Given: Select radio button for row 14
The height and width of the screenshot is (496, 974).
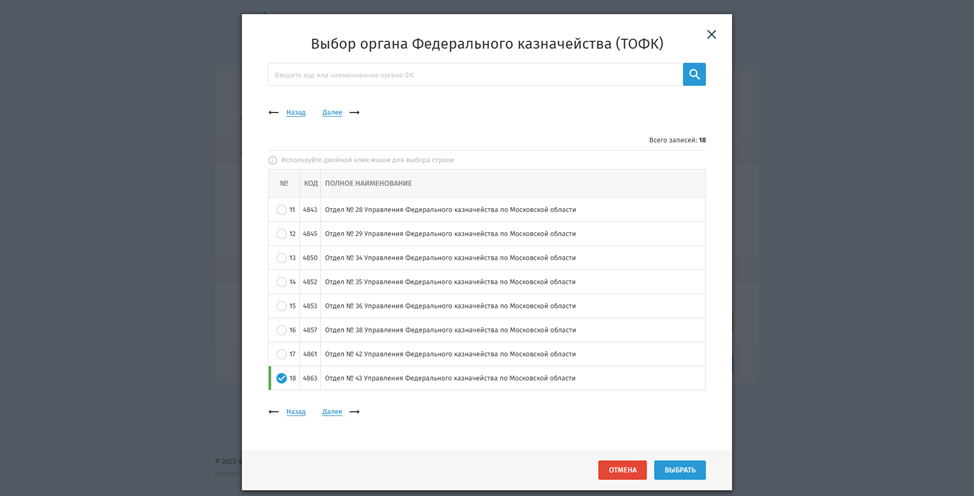Looking at the screenshot, I should click(281, 282).
